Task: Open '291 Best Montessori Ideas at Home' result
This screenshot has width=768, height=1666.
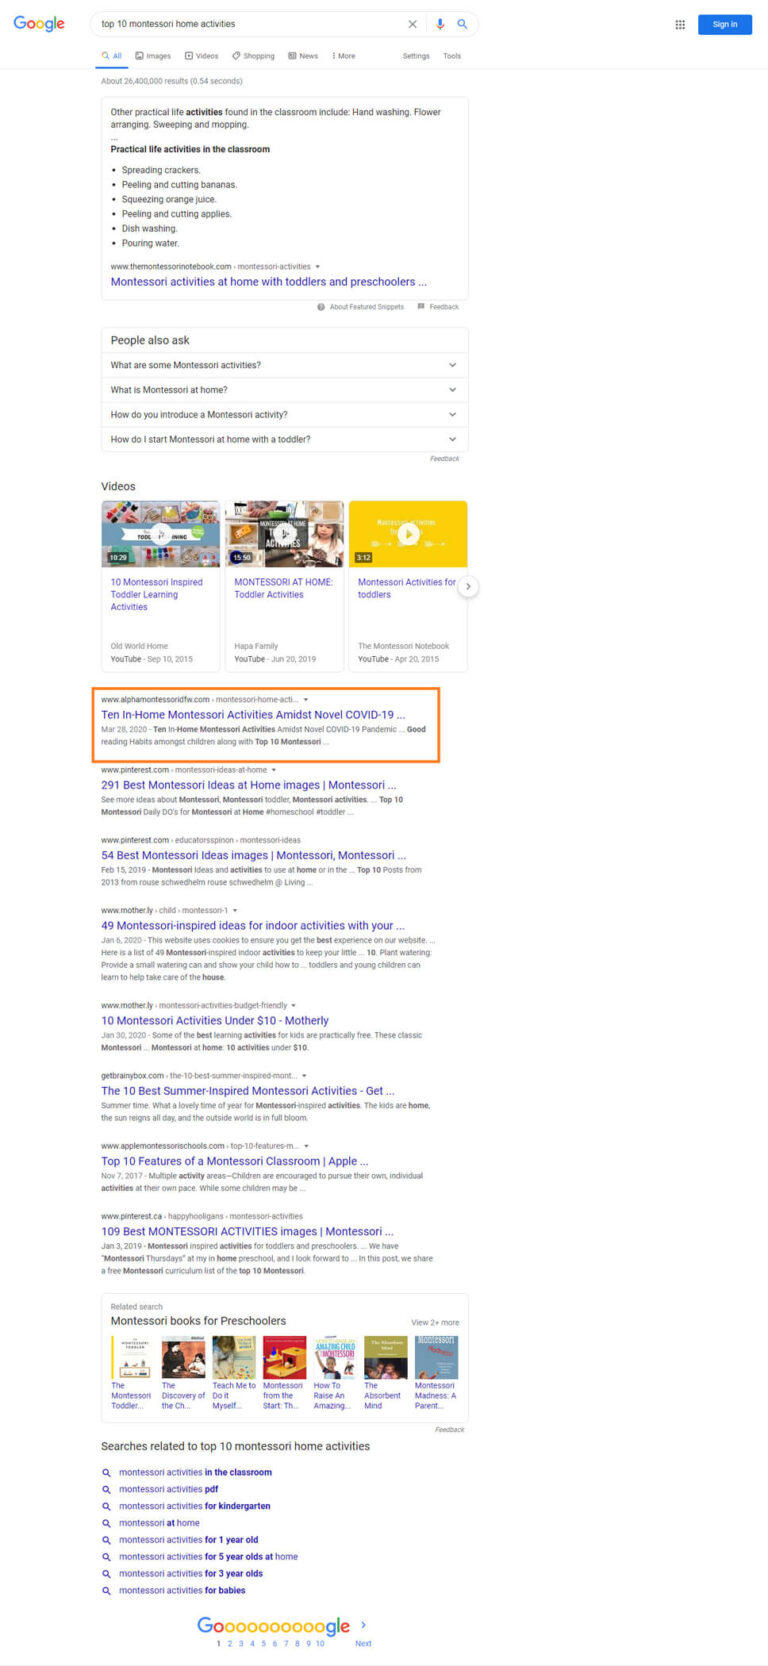Action: [248, 785]
